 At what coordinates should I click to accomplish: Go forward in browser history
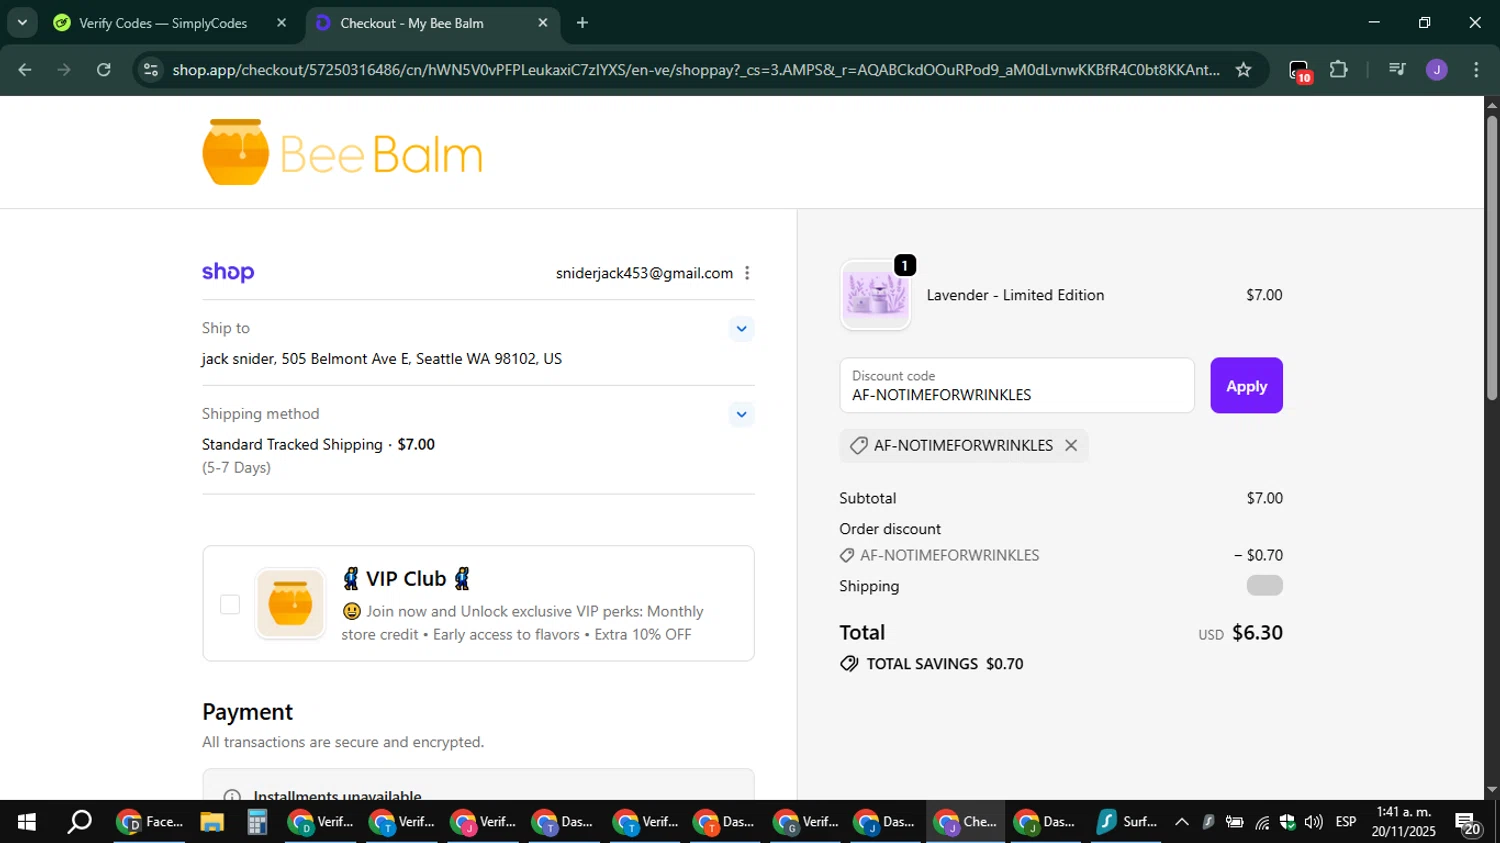[64, 70]
